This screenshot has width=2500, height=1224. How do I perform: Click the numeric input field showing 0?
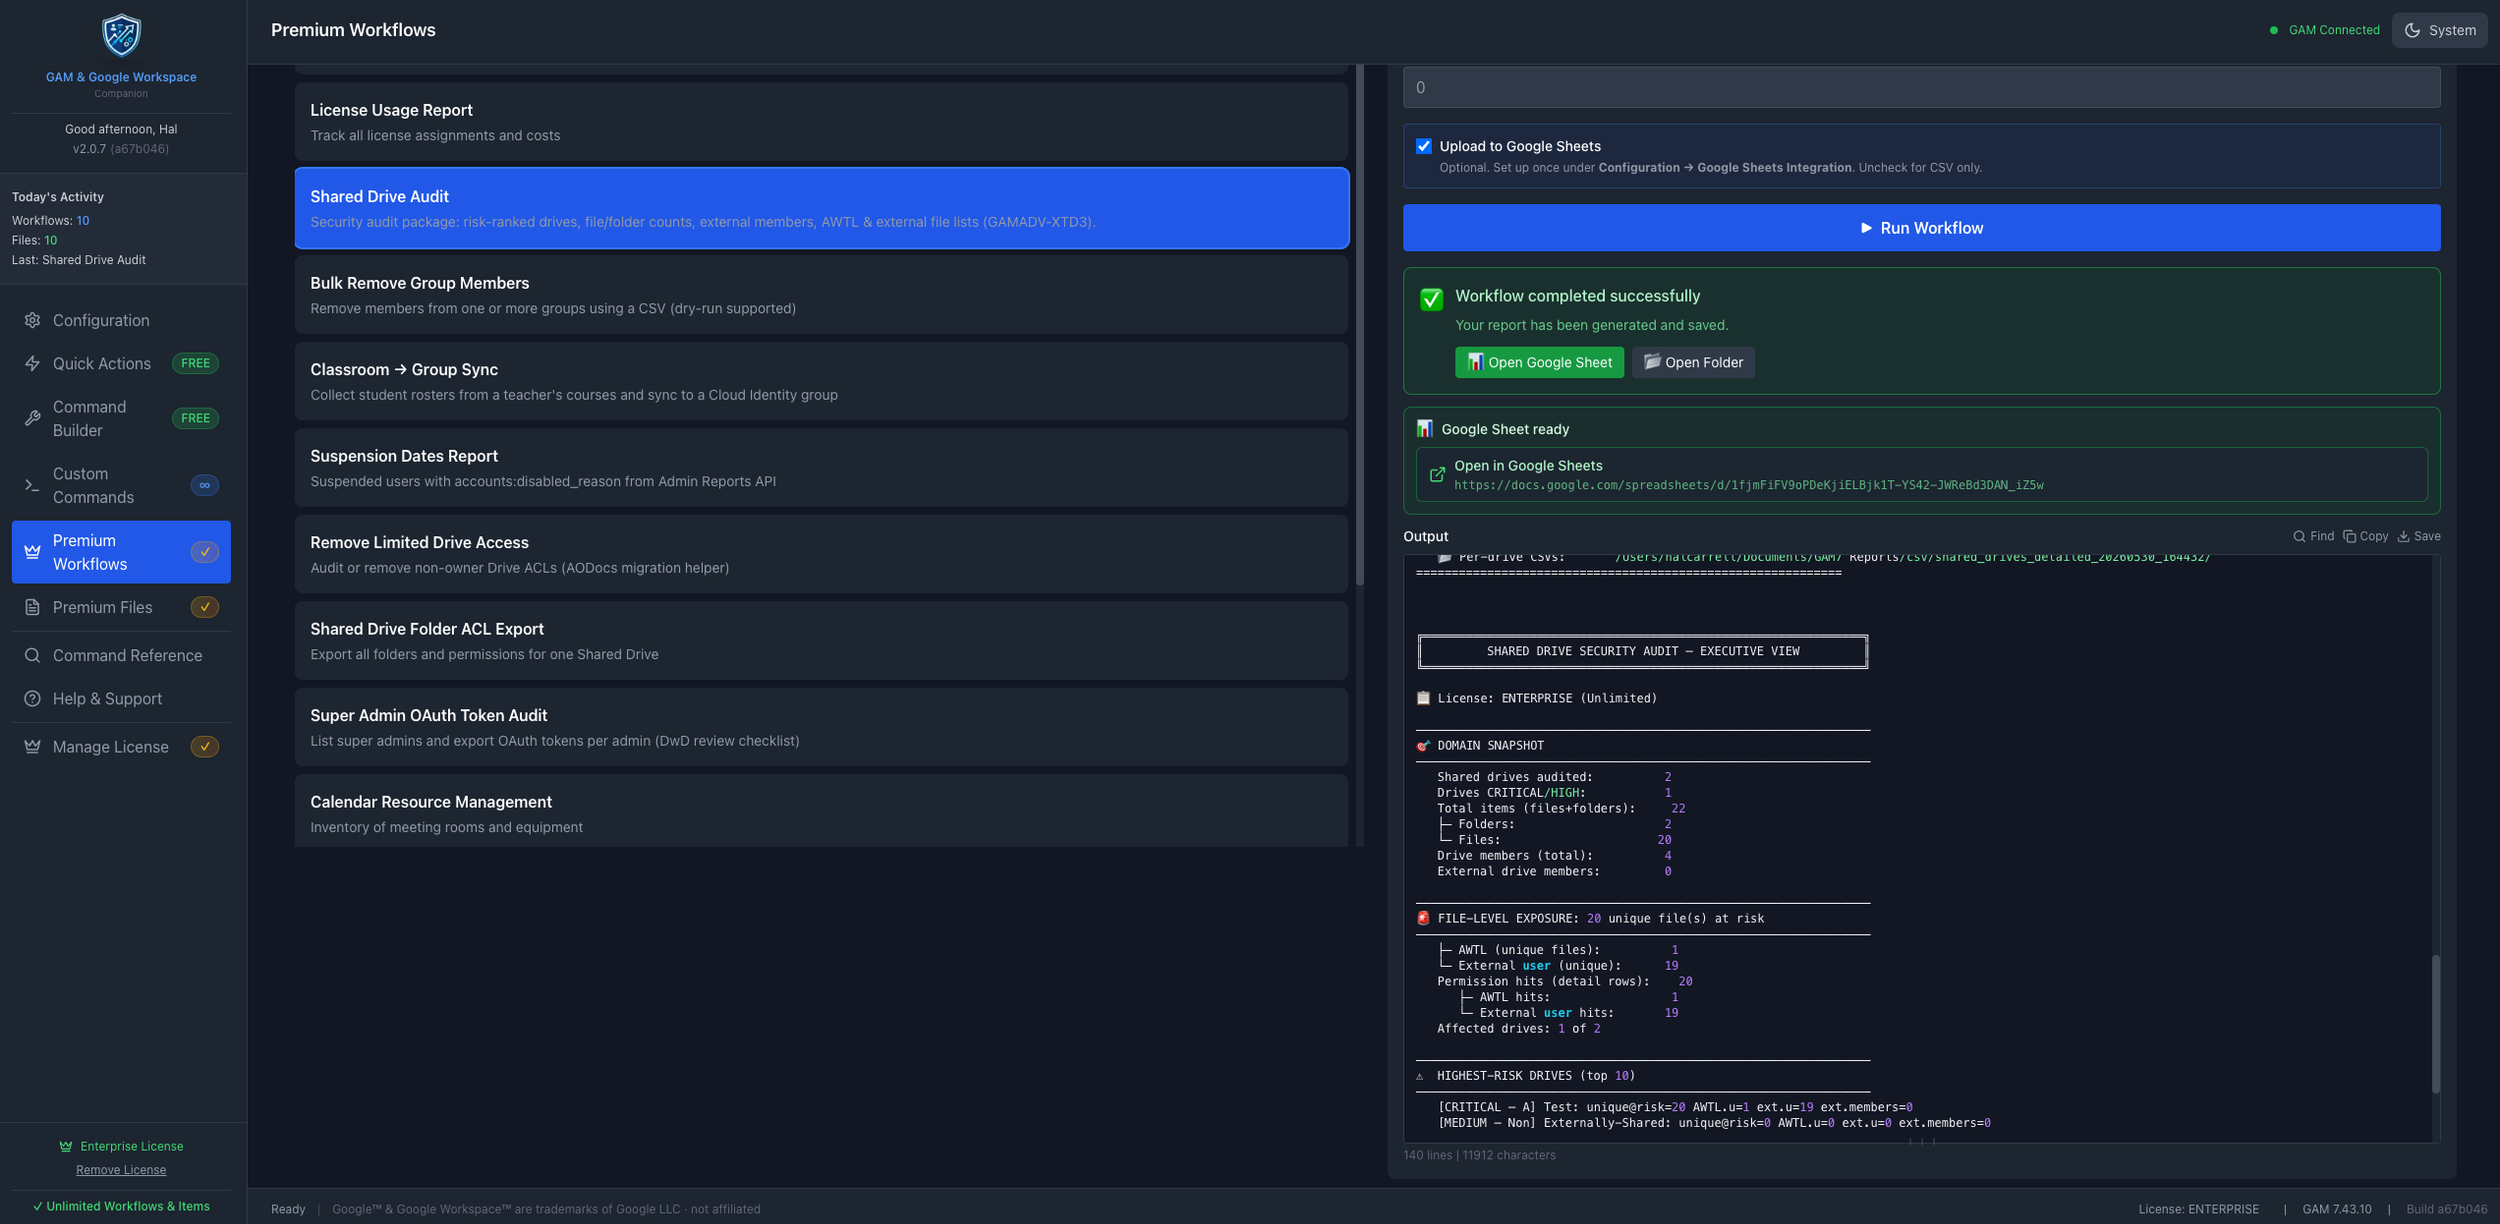point(1921,88)
